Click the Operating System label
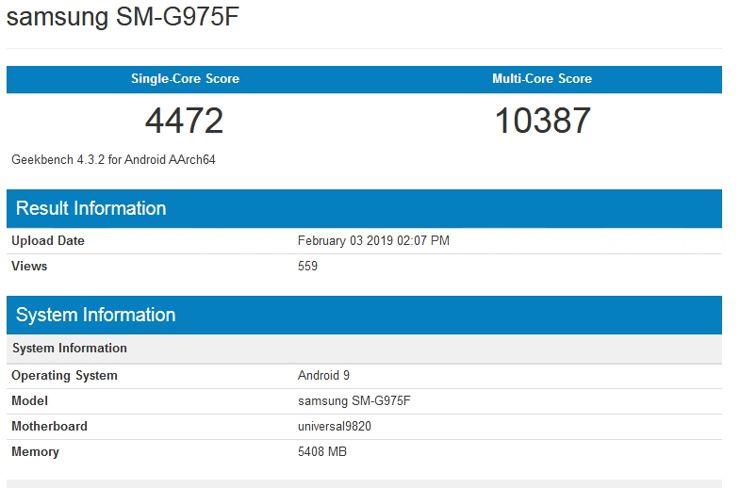This screenshot has height=488, width=740. click(64, 376)
